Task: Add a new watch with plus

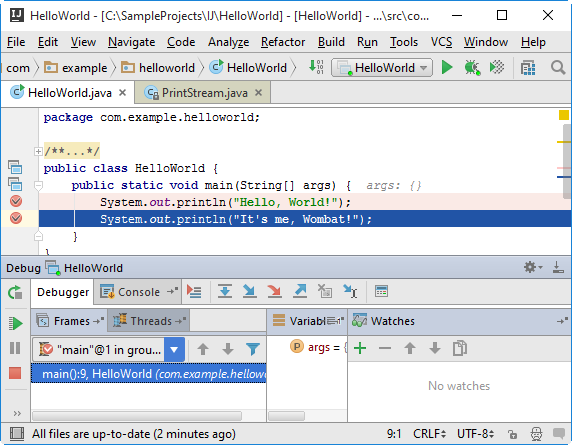Action: 360,348
